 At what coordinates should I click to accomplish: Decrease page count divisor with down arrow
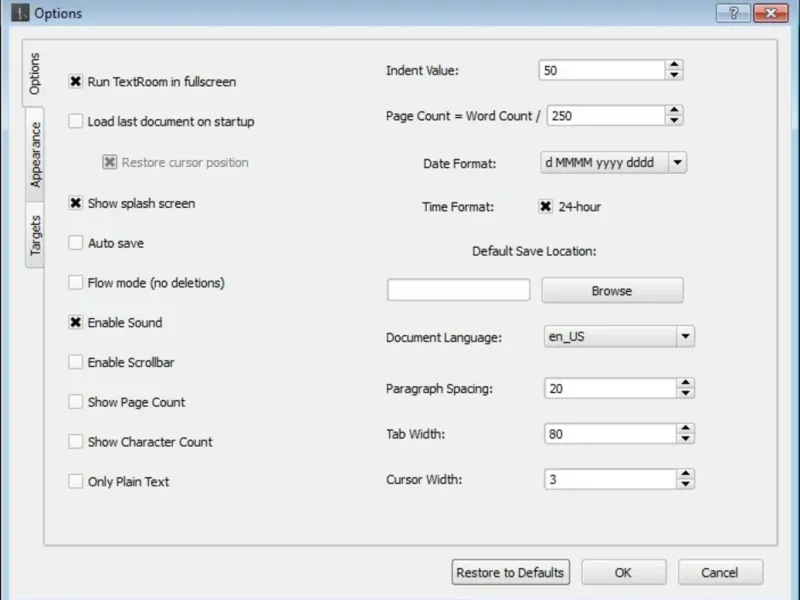pyautogui.click(x=674, y=120)
